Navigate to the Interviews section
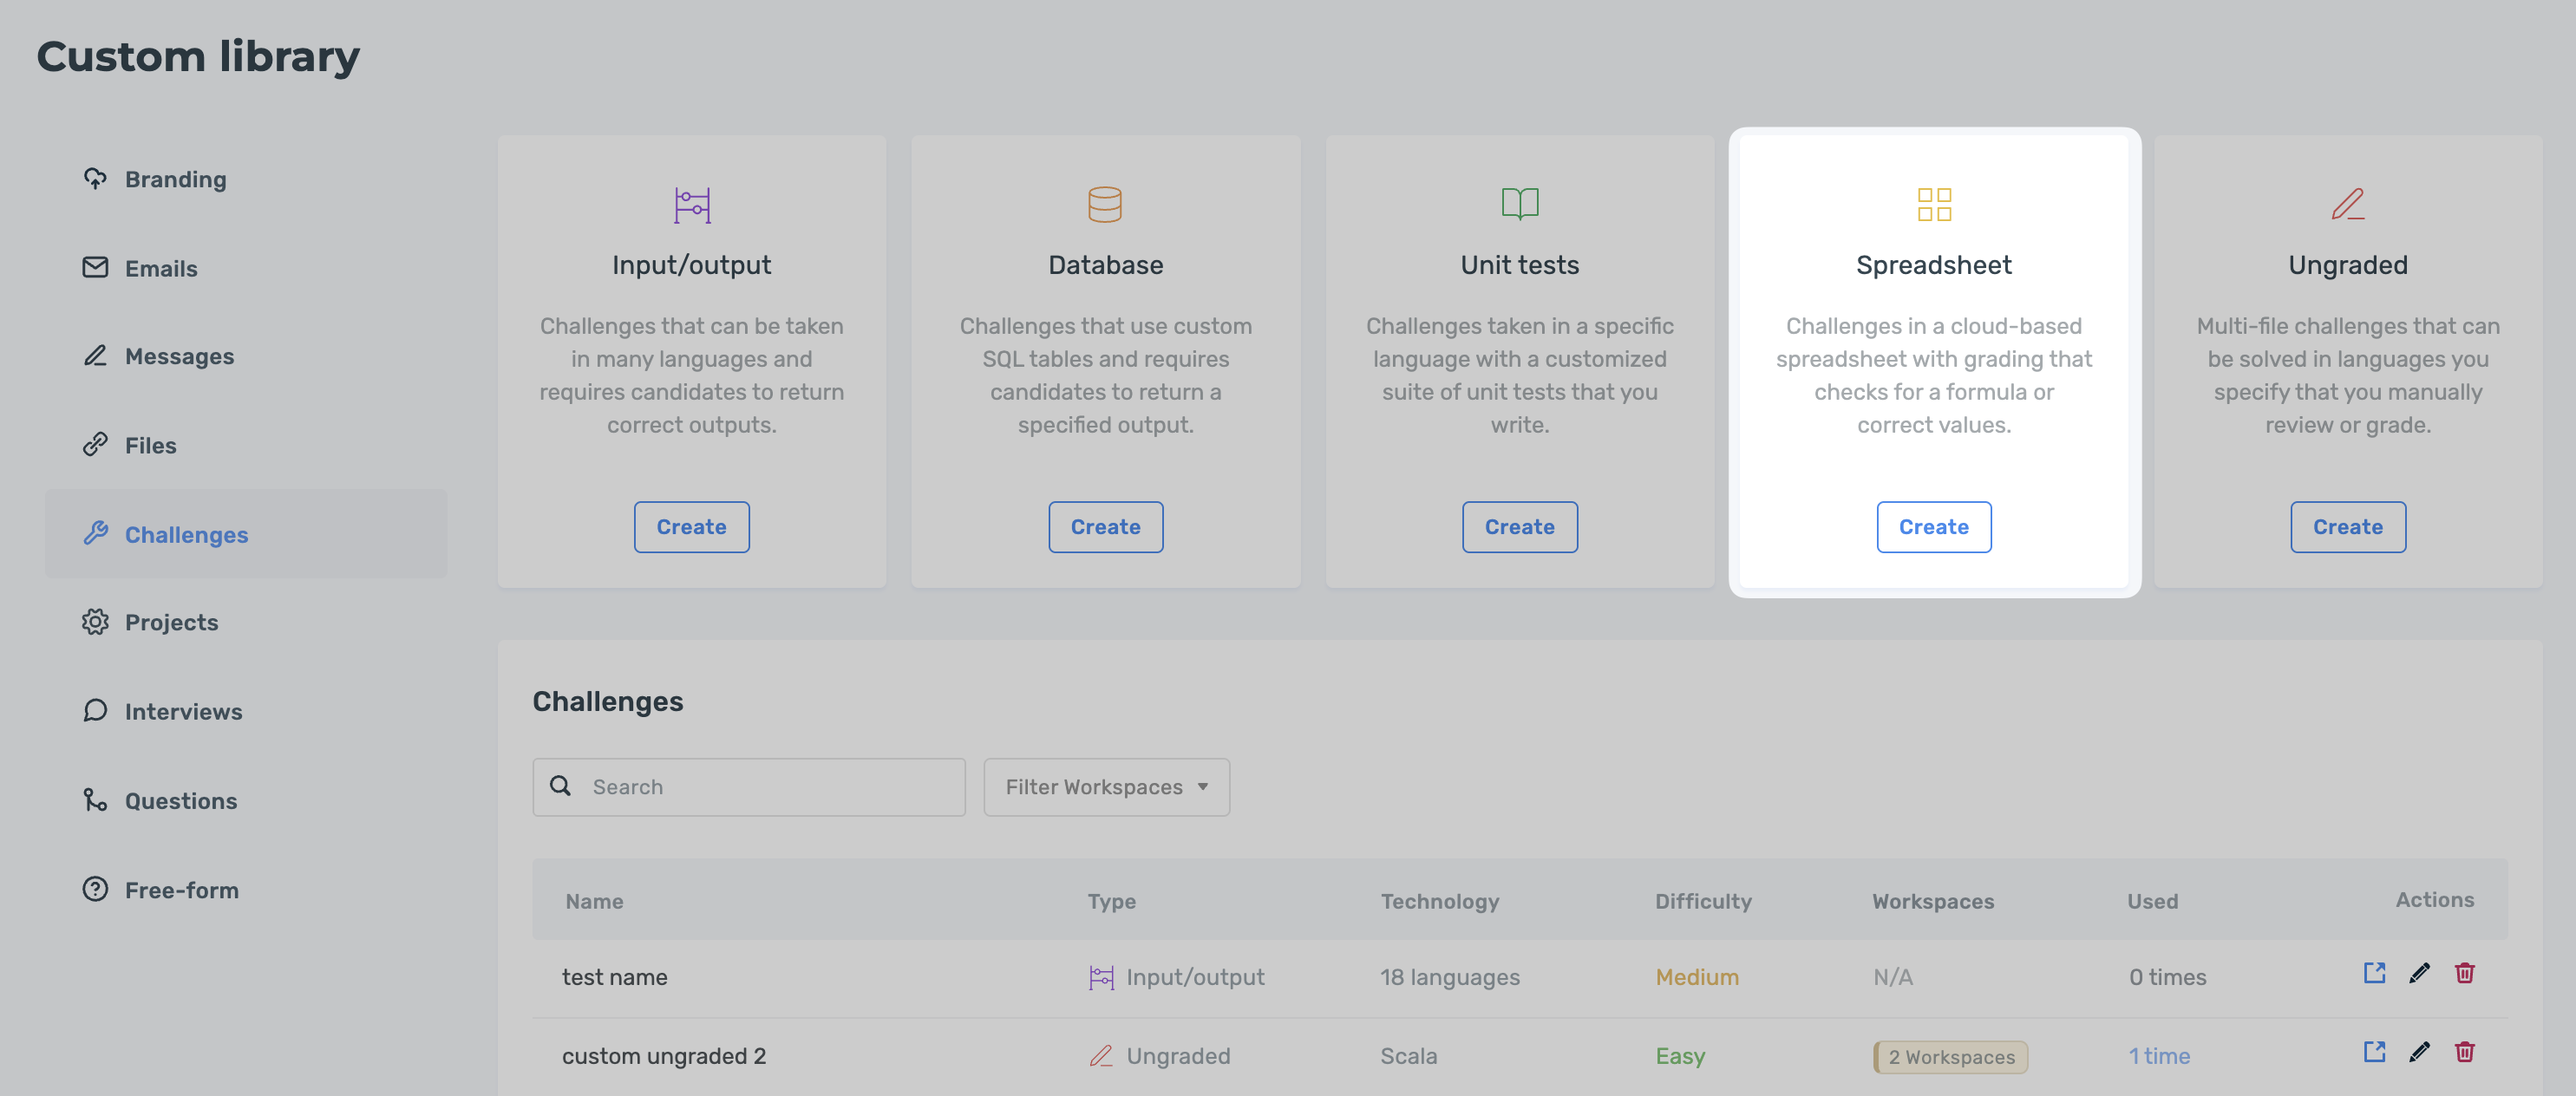 coord(183,711)
